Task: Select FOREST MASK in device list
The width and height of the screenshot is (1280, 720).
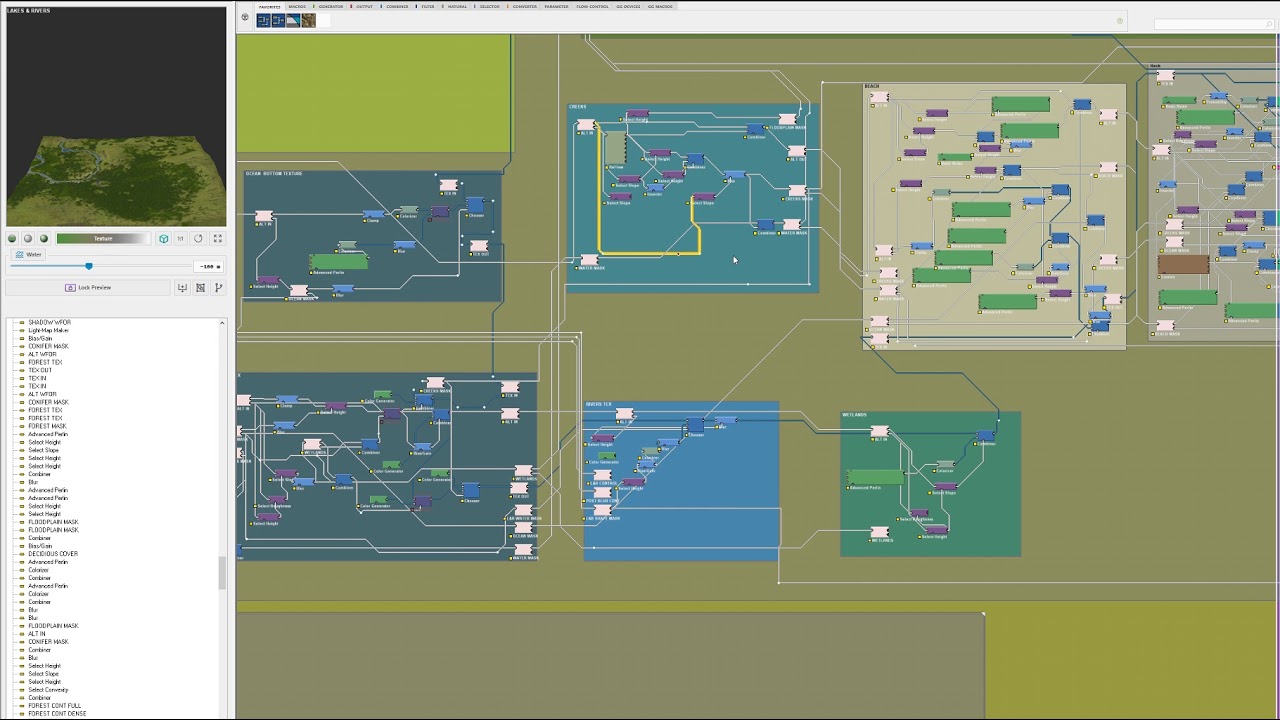Action: 47,426
